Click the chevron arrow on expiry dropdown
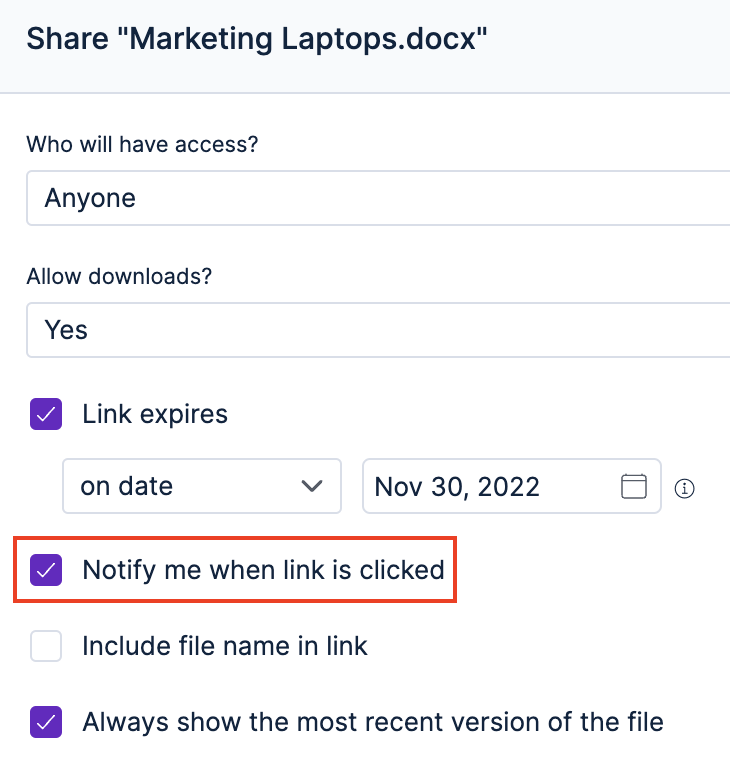 click(311, 487)
